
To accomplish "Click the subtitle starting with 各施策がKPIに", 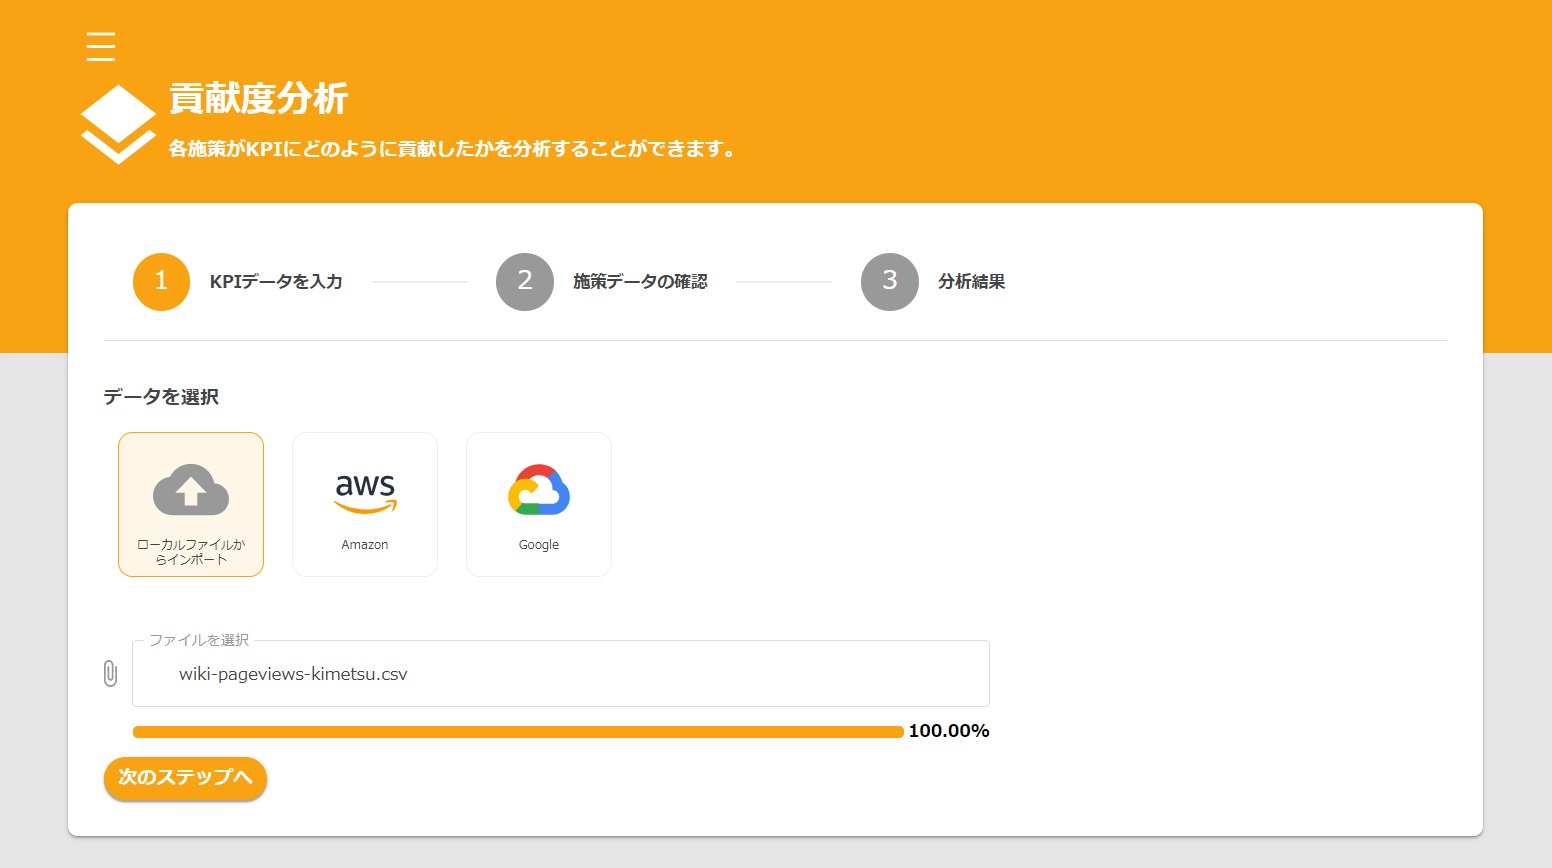I will click(452, 149).
